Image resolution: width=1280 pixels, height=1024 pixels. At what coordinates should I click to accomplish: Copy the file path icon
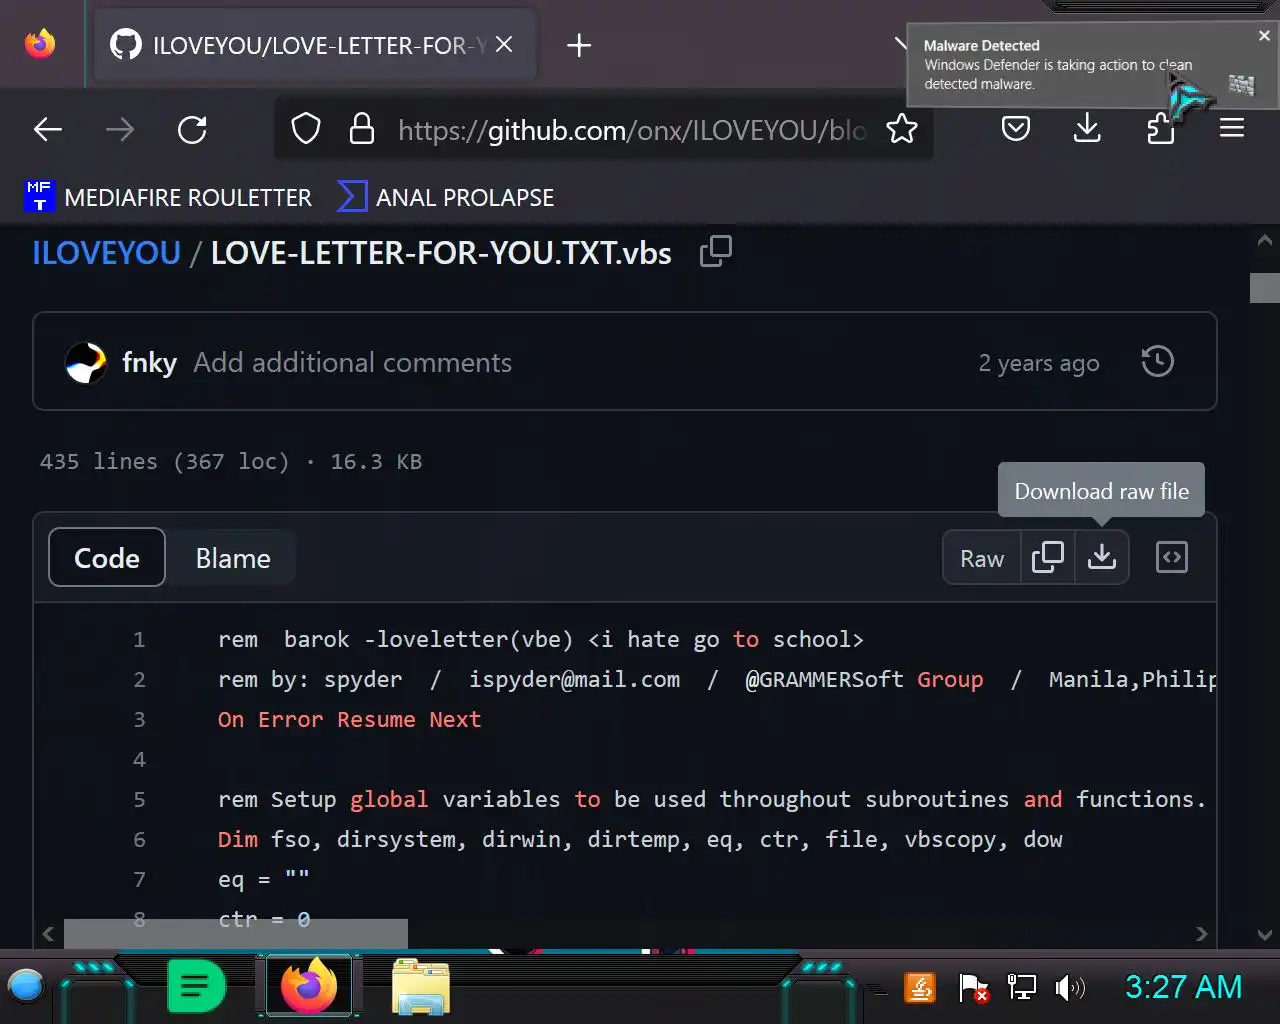click(x=716, y=252)
